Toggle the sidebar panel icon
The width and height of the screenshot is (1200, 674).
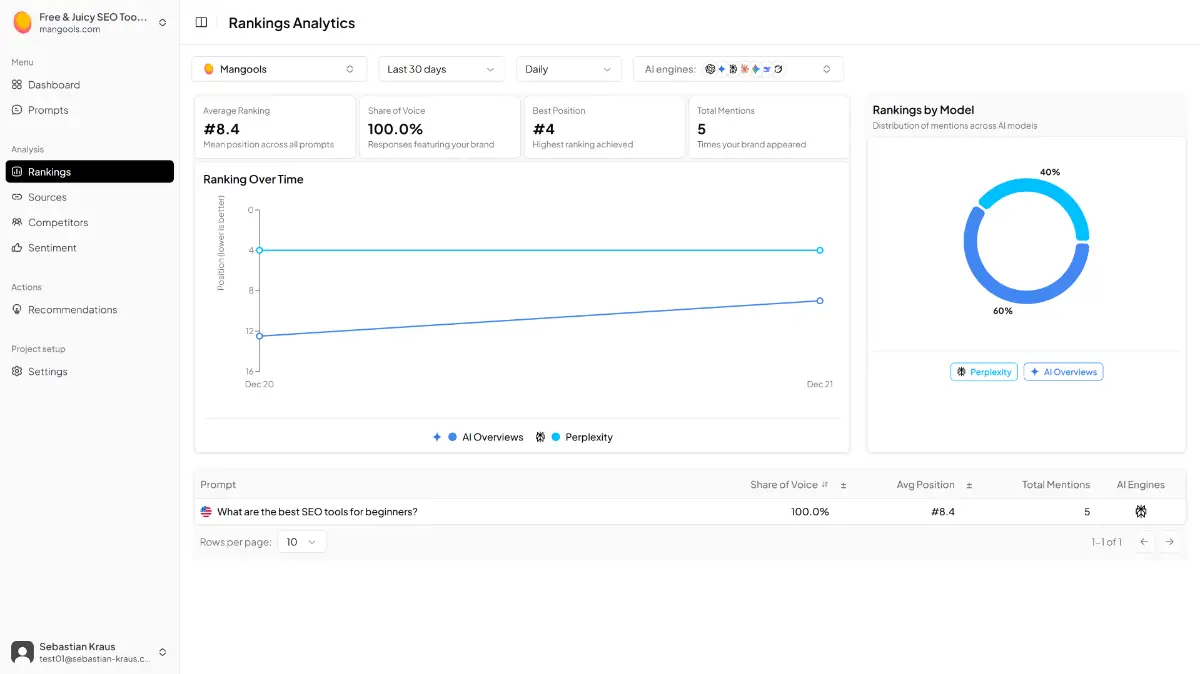pos(201,23)
